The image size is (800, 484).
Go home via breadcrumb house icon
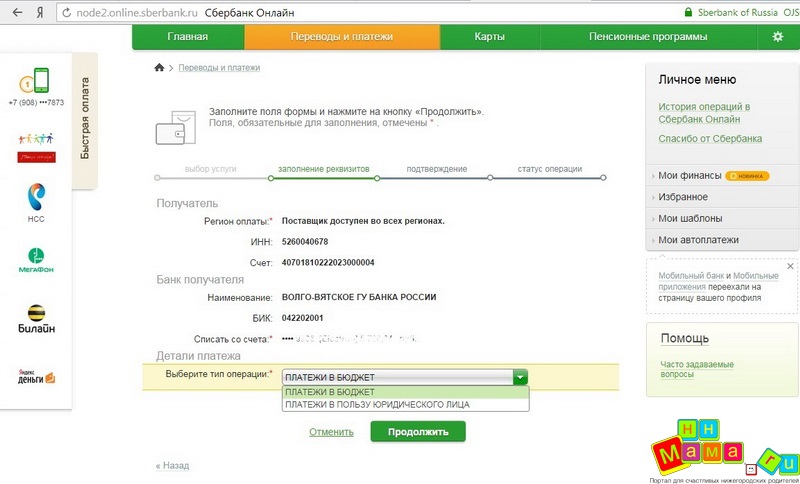(x=159, y=67)
